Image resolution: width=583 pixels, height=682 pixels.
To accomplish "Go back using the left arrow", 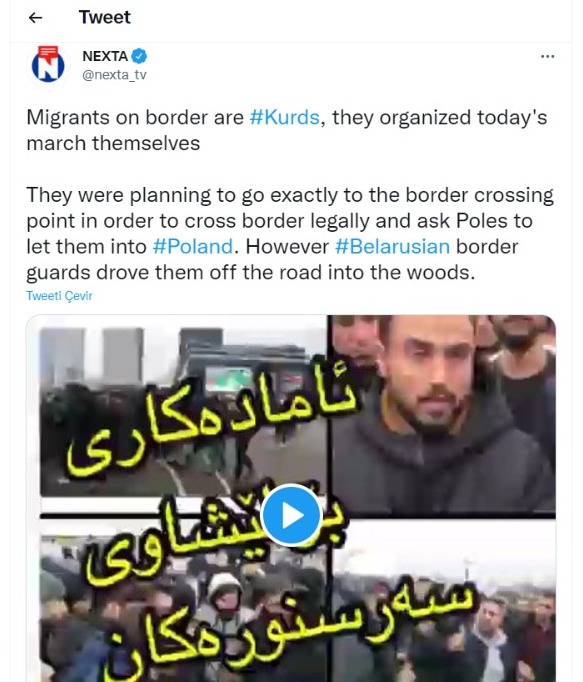I will [x=35, y=17].
